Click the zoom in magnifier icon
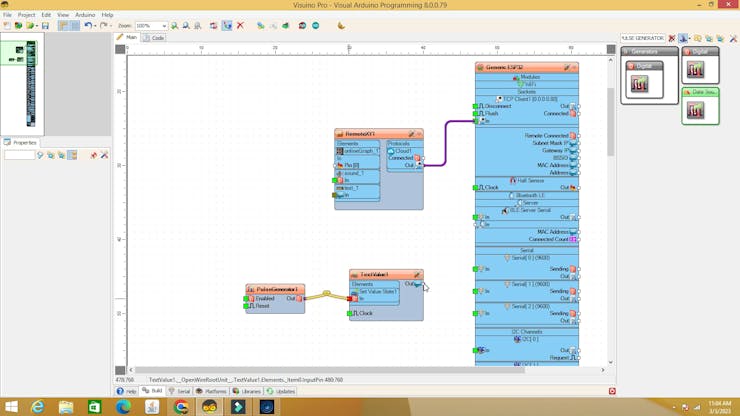This screenshot has height=416, width=740. pos(175,25)
